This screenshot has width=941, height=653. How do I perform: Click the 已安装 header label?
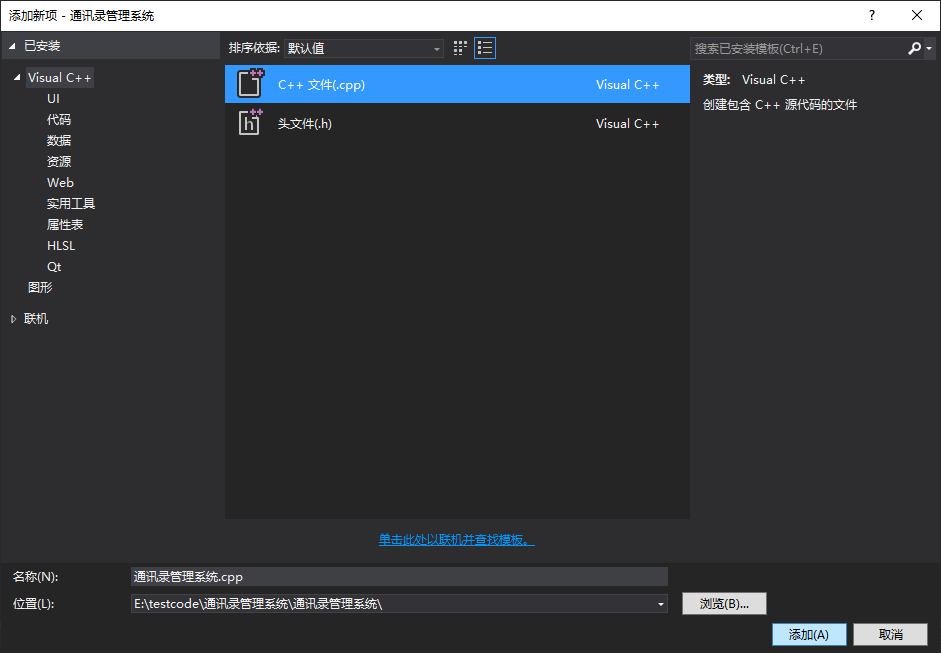tap(42, 46)
